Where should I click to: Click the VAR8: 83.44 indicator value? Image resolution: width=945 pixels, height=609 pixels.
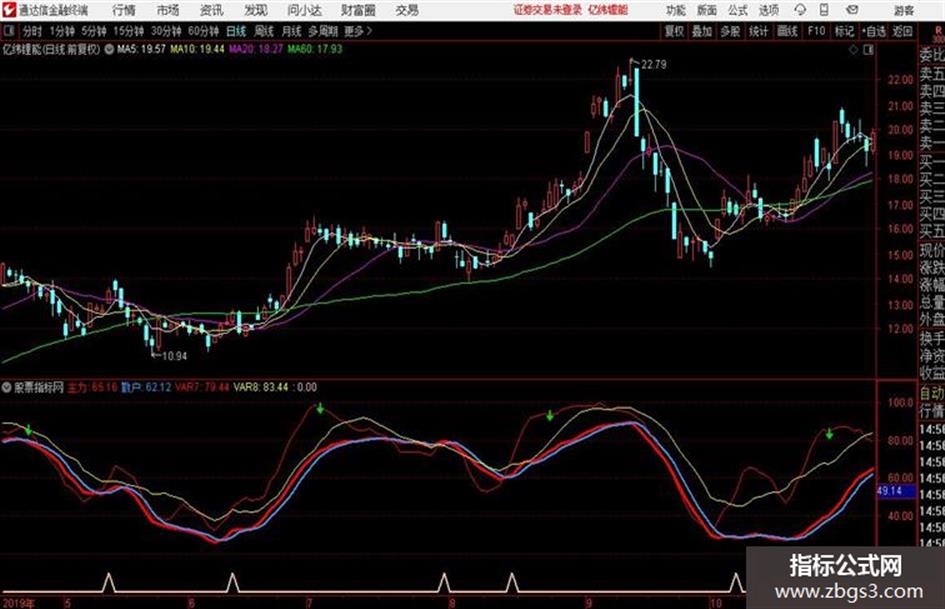261,387
